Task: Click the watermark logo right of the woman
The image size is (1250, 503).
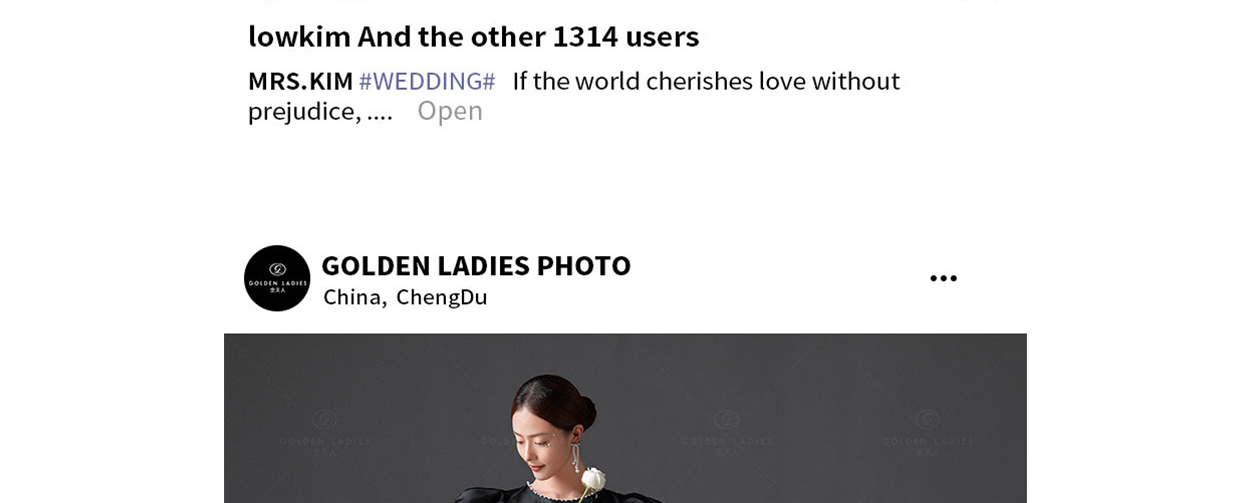Action: click(x=727, y=431)
